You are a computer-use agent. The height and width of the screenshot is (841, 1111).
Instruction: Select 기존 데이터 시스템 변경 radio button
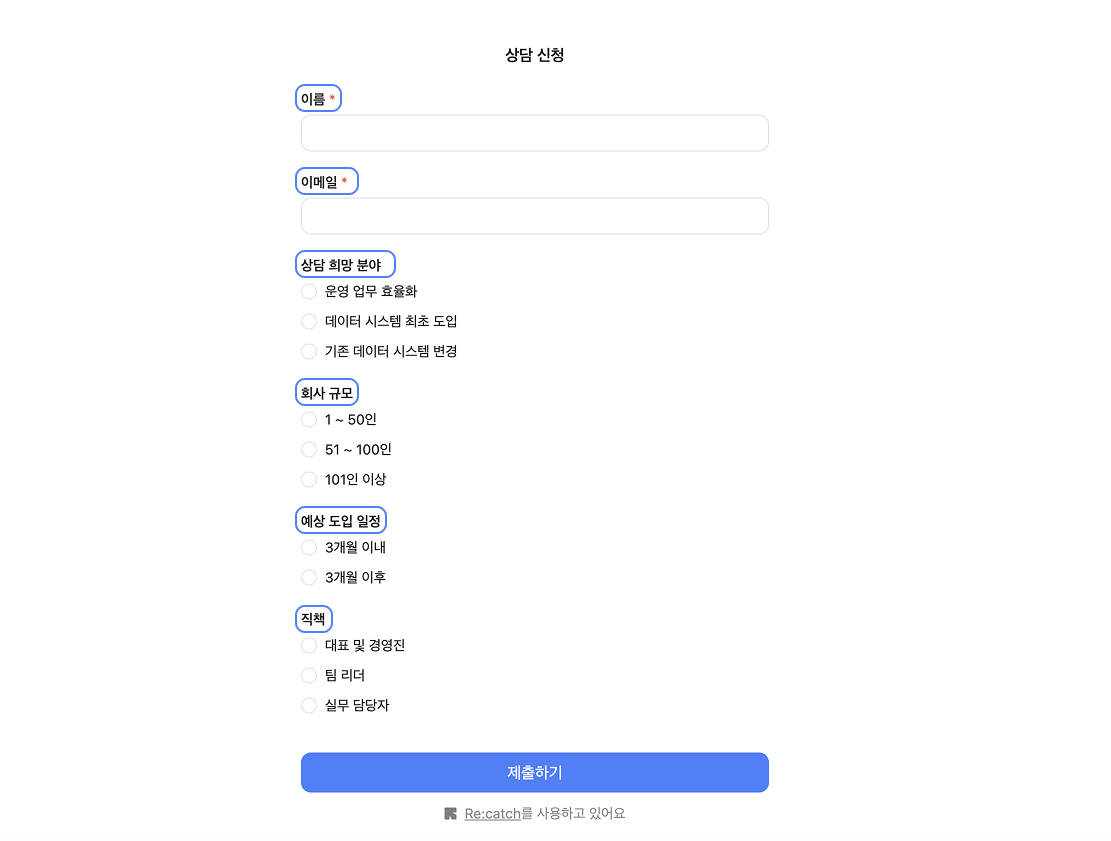coord(309,352)
